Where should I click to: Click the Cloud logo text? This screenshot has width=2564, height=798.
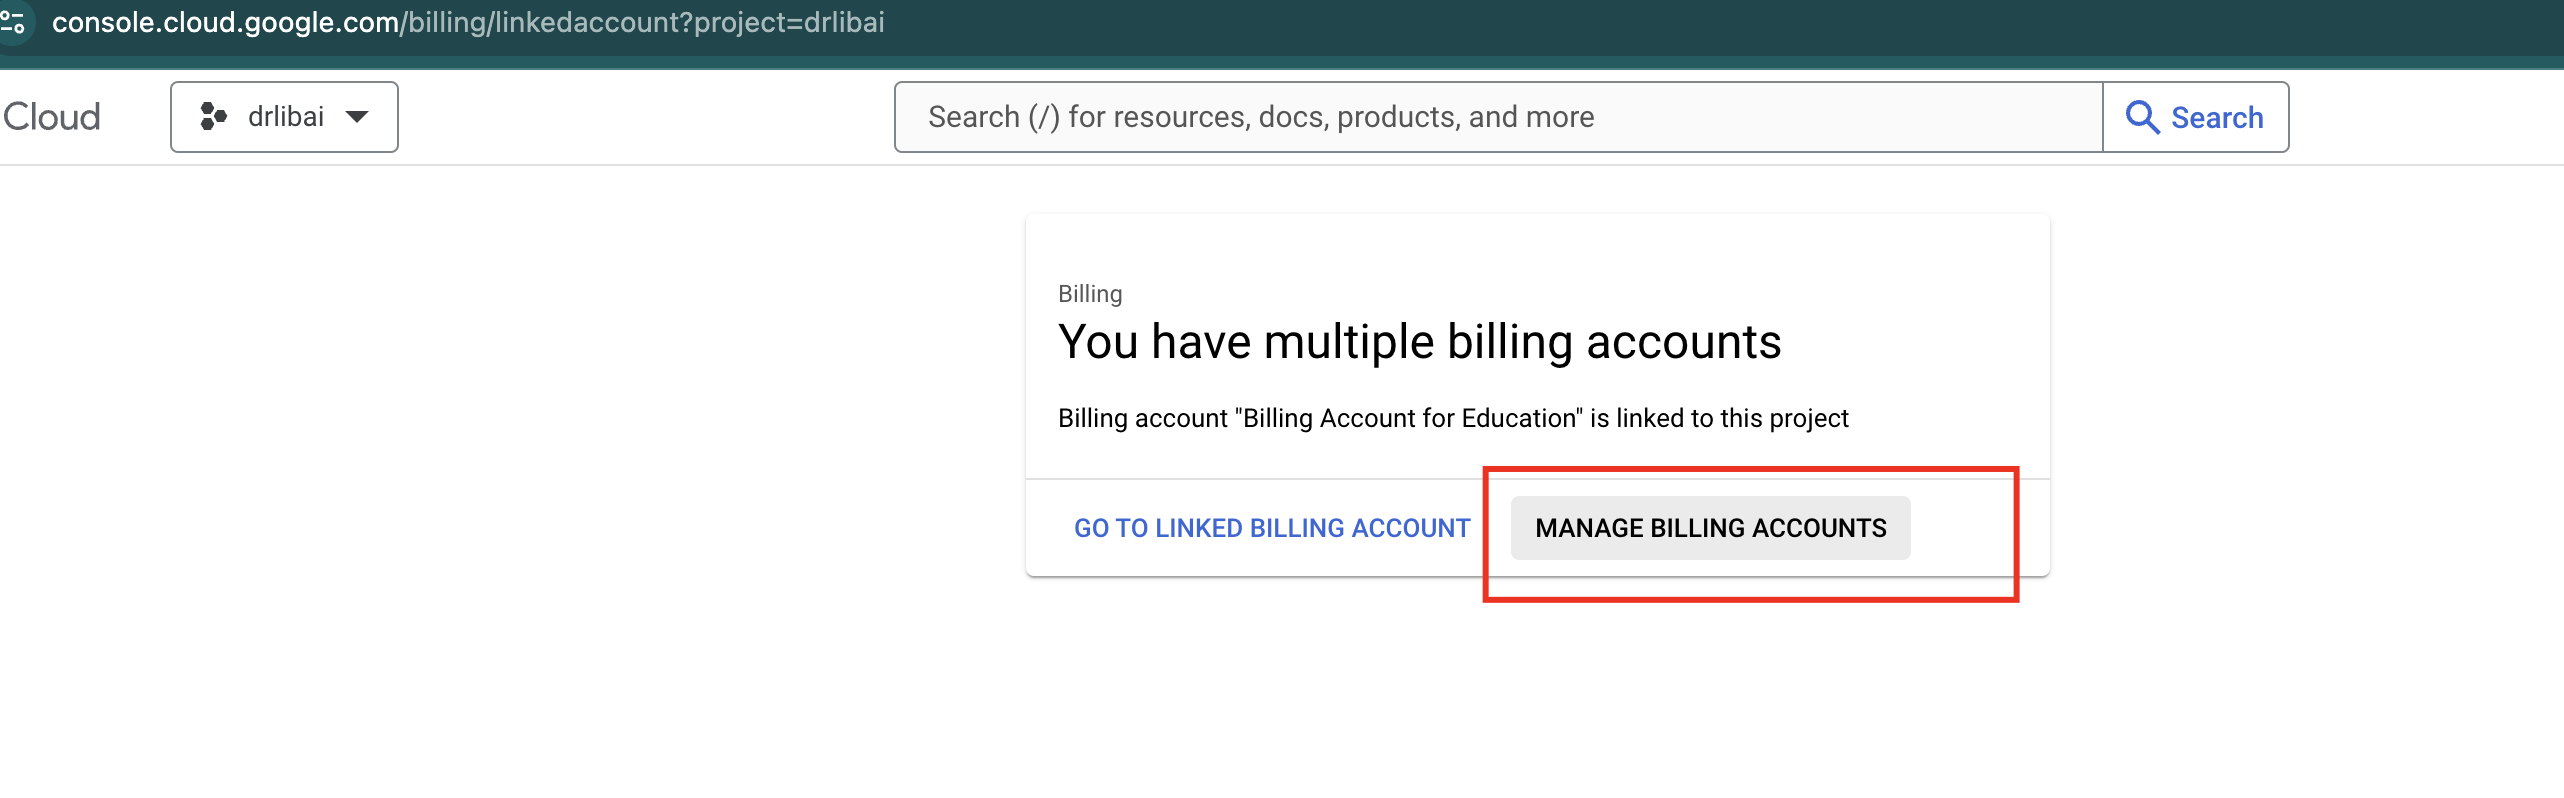pos(52,117)
